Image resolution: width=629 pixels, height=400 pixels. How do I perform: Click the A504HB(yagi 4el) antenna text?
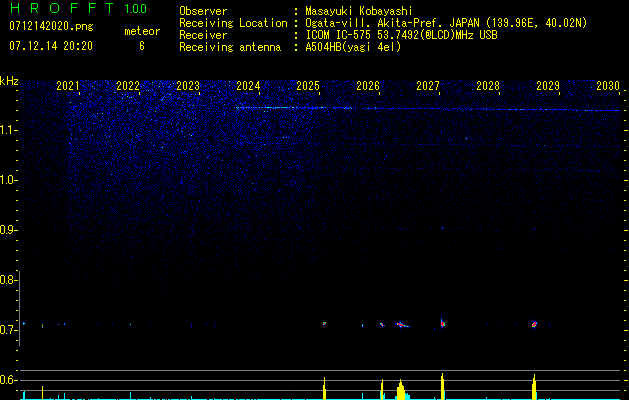pos(353,47)
